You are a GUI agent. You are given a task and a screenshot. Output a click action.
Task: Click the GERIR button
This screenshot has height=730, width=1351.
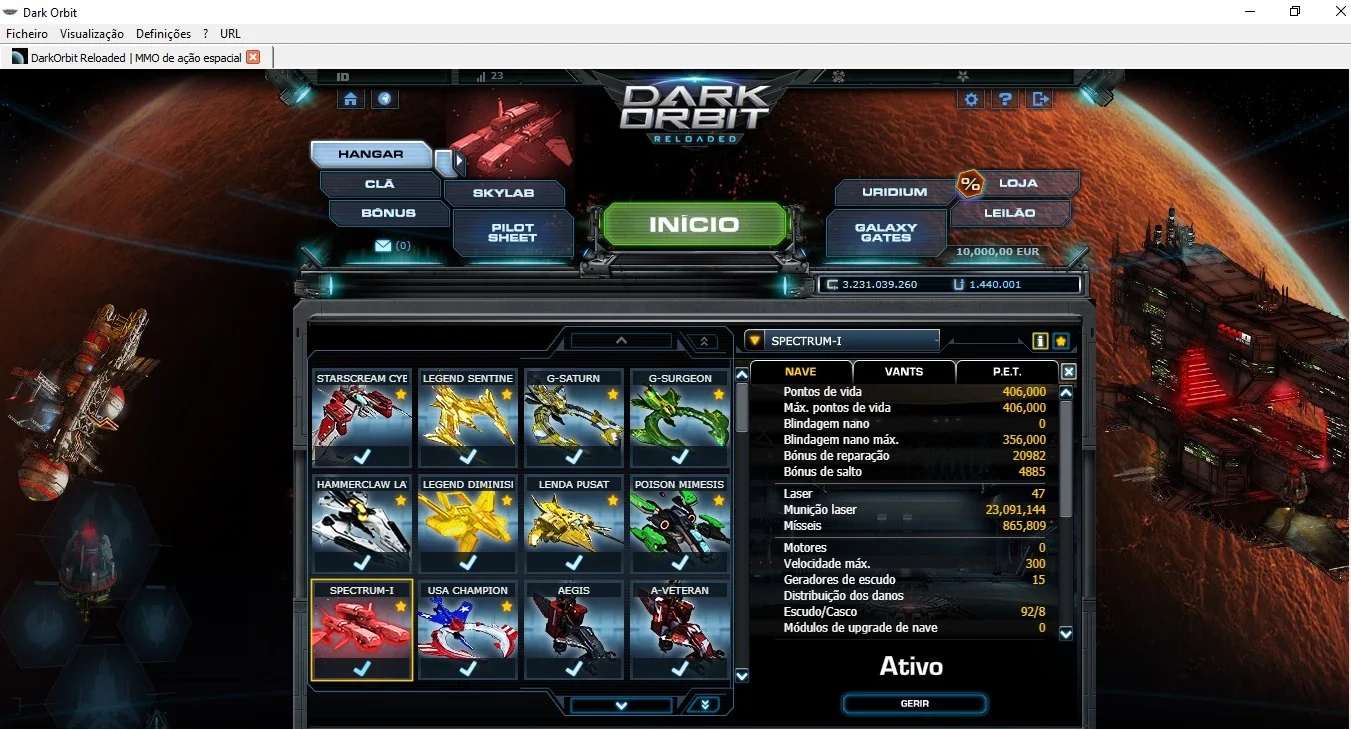(x=915, y=704)
